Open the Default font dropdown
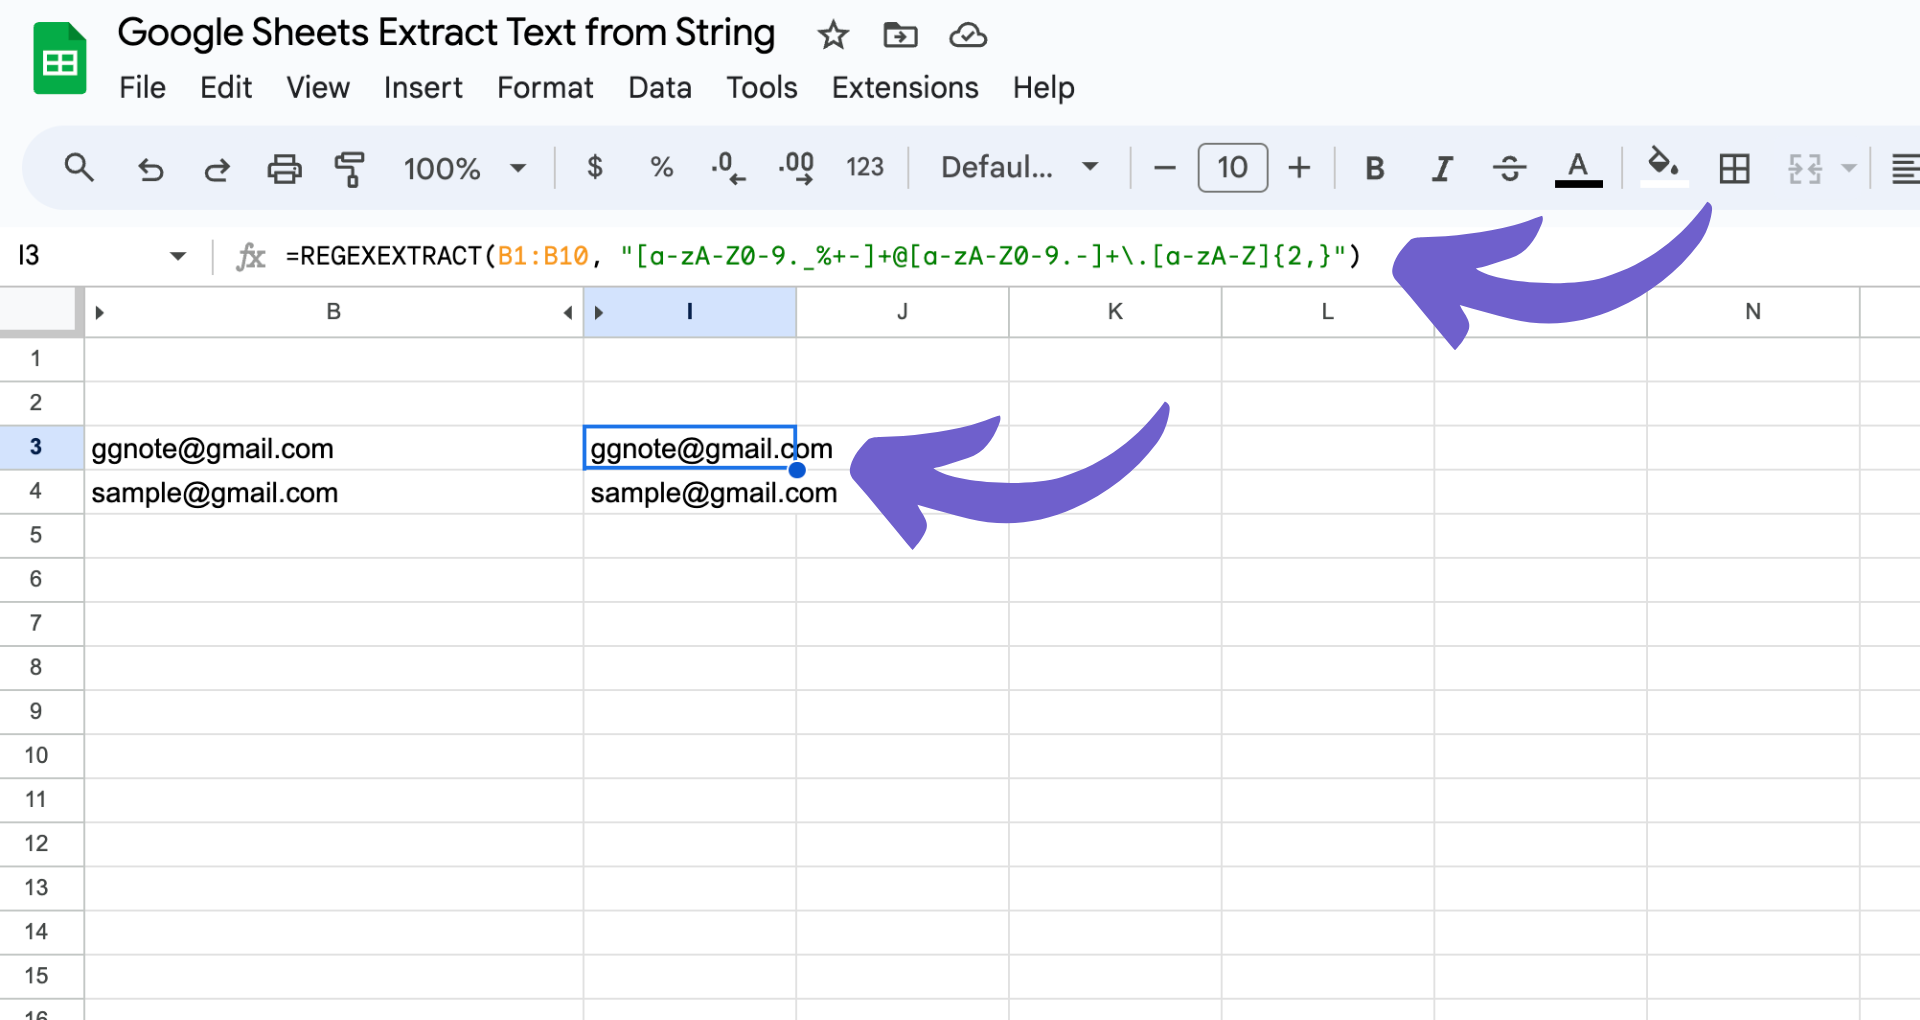The width and height of the screenshot is (1920, 1020). point(1019,168)
